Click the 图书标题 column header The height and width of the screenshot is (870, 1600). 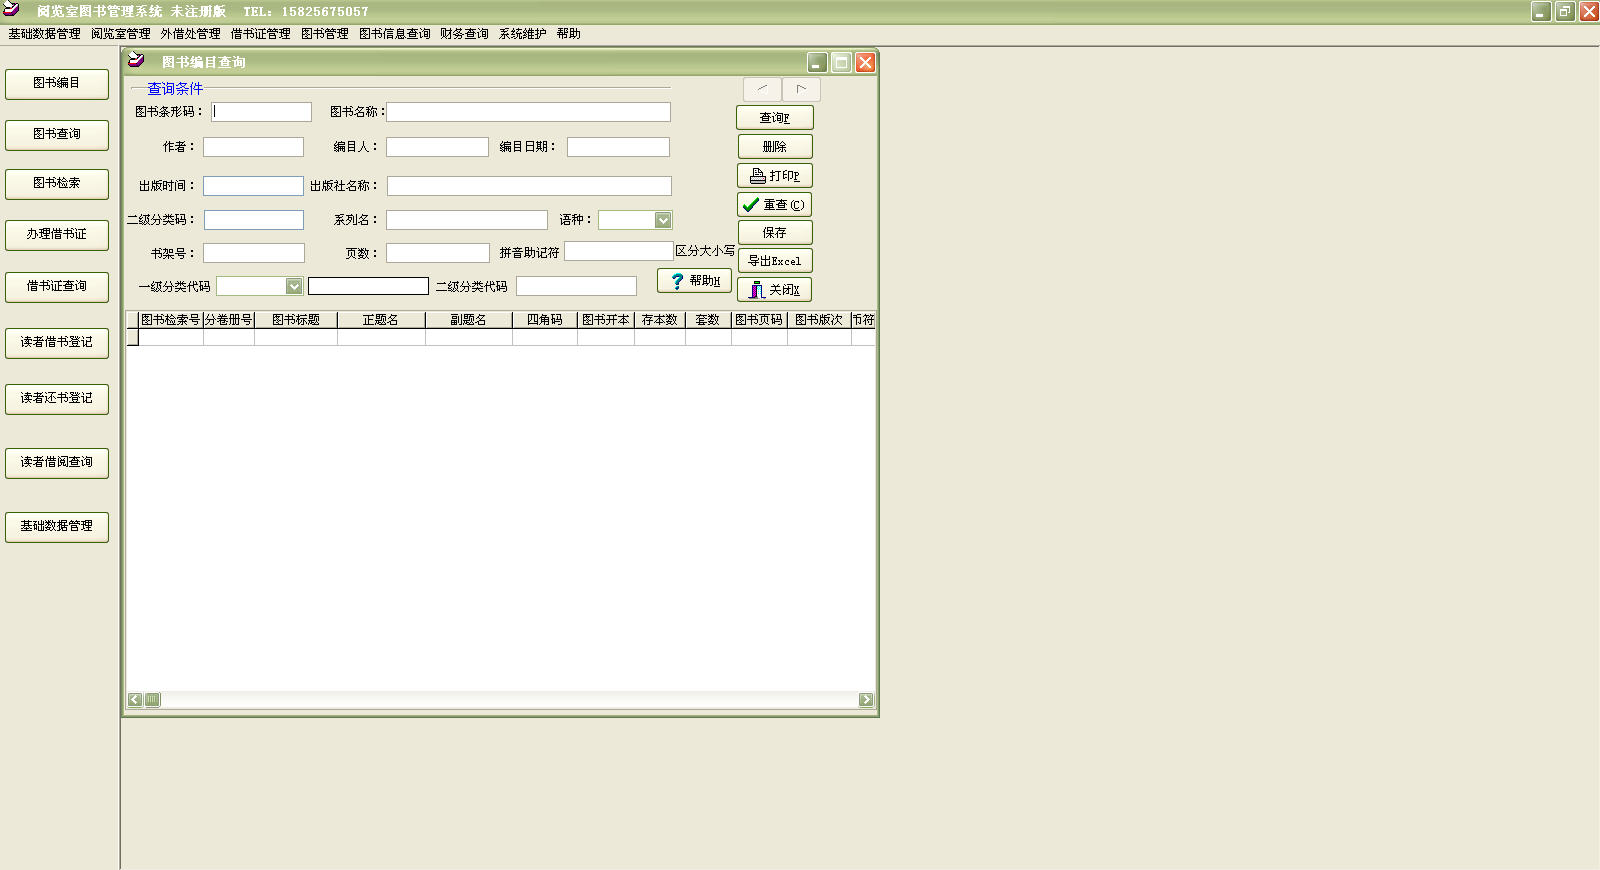pyautogui.click(x=296, y=320)
